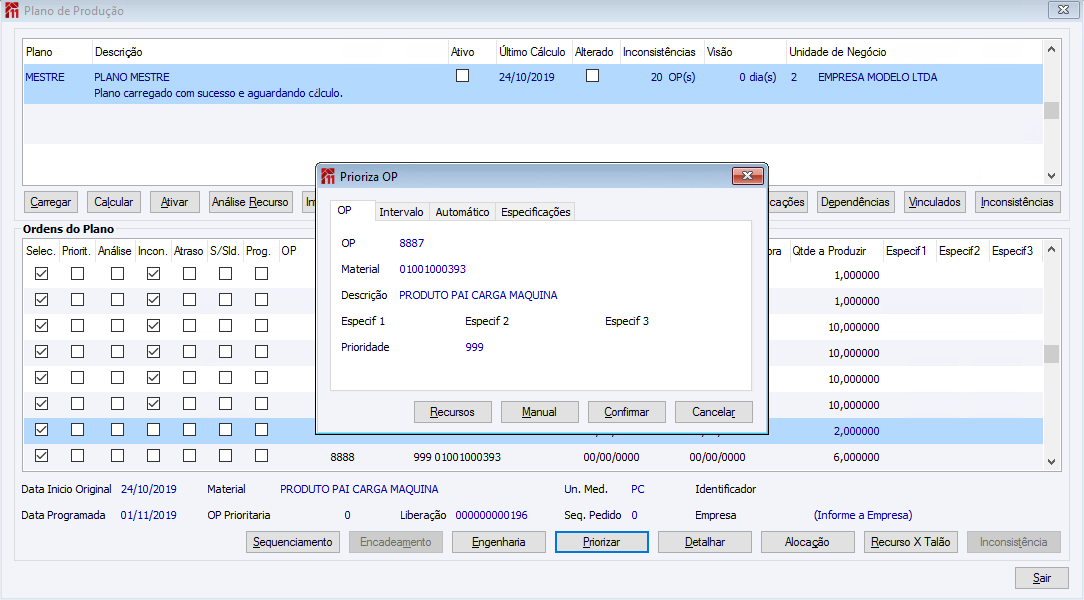
Task: Open Manual prioritization button
Action: click(x=539, y=412)
